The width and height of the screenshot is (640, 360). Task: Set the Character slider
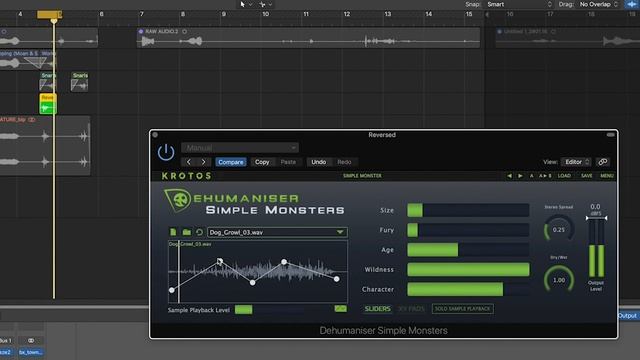(468, 289)
